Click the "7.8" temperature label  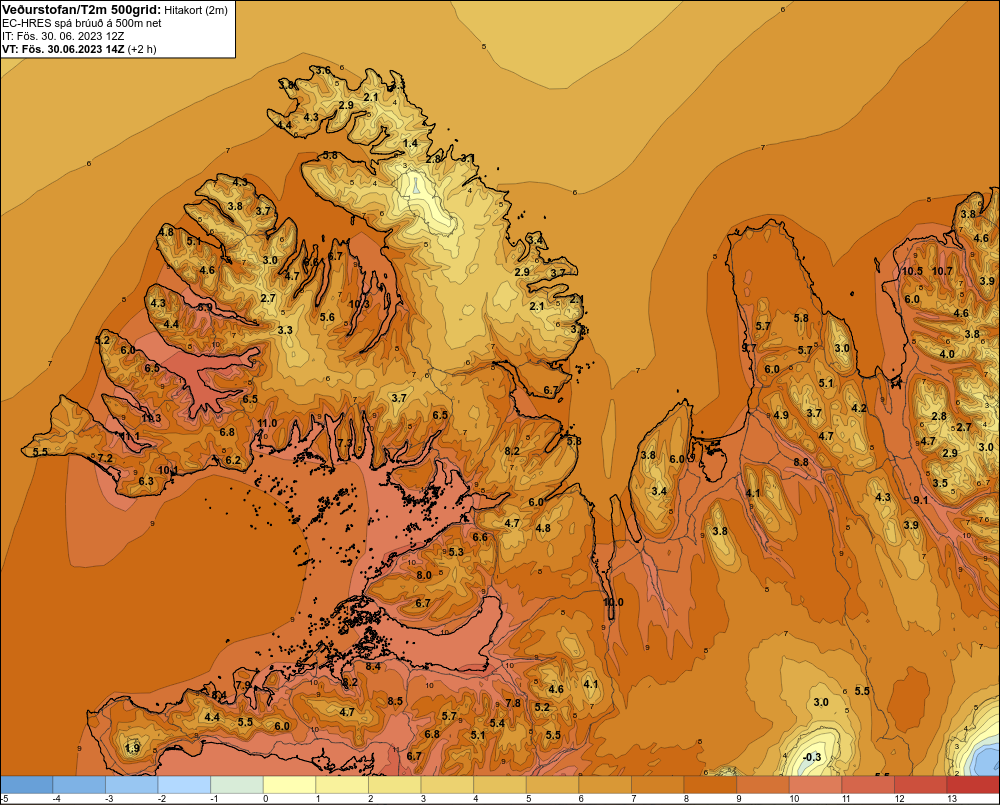(513, 703)
